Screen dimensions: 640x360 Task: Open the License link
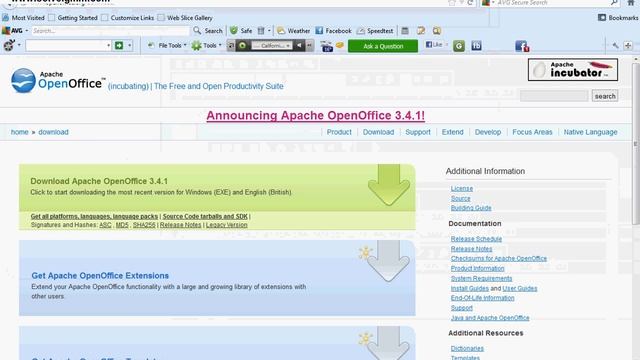[x=462, y=188]
